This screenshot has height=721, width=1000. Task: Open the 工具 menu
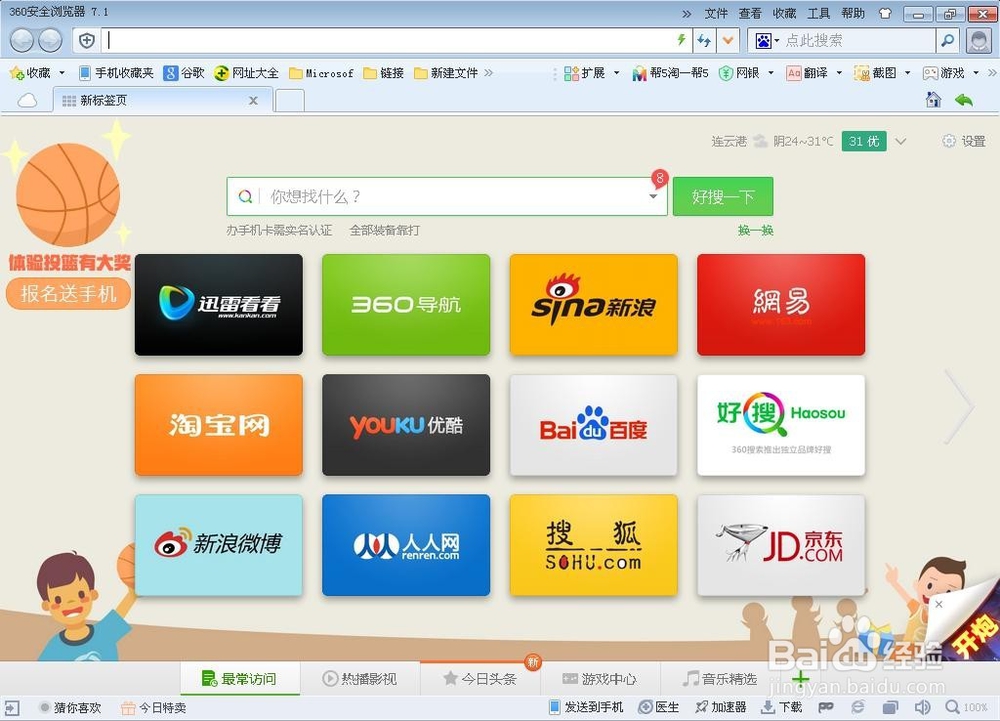tap(818, 13)
